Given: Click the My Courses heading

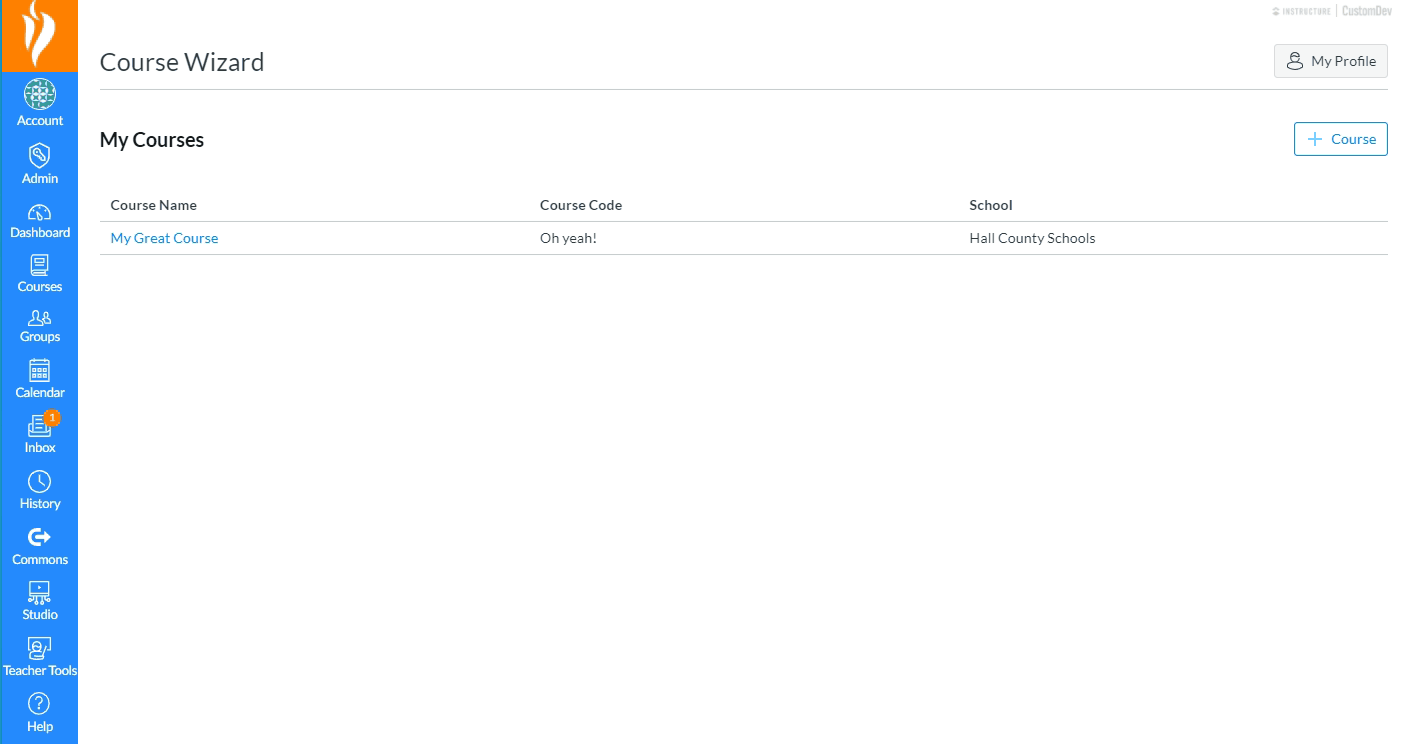Looking at the screenshot, I should 152,140.
